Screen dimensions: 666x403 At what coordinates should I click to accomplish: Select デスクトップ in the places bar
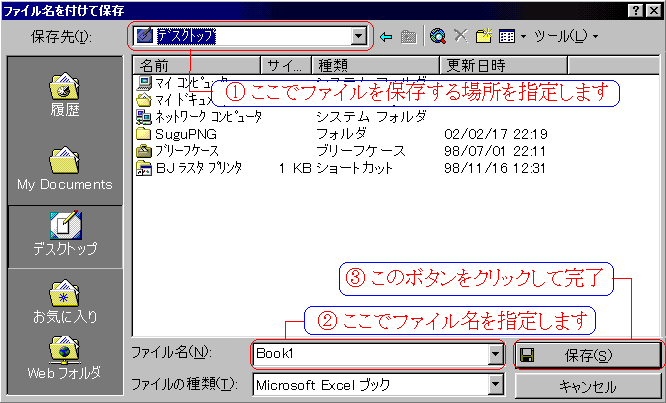click(x=65, y=237)
